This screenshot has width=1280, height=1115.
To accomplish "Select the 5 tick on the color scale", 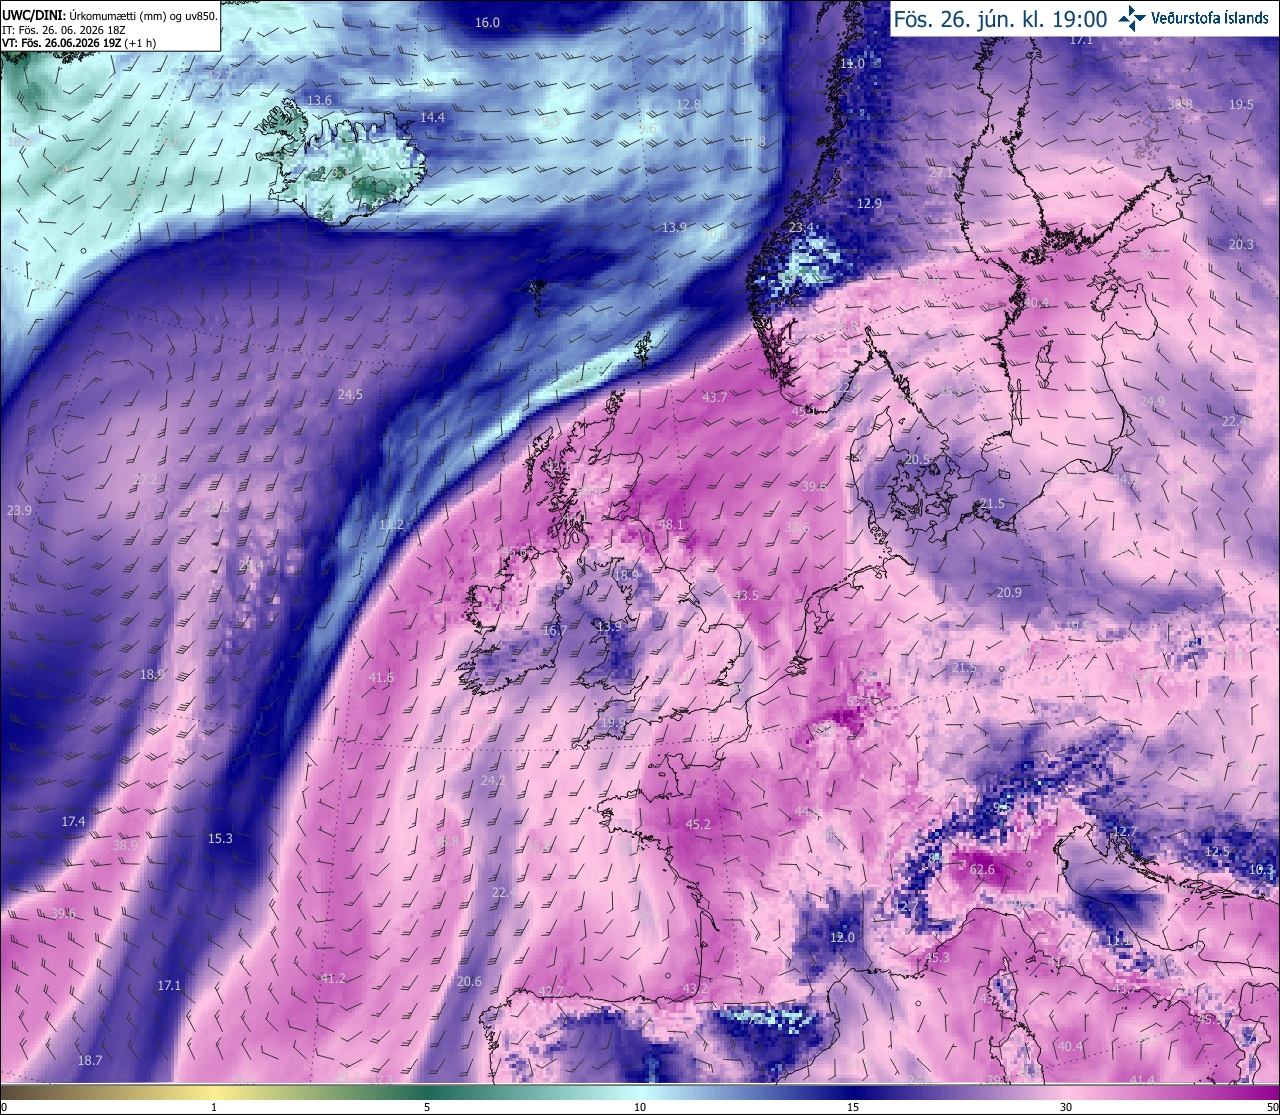I will [x=427, y=1107].
